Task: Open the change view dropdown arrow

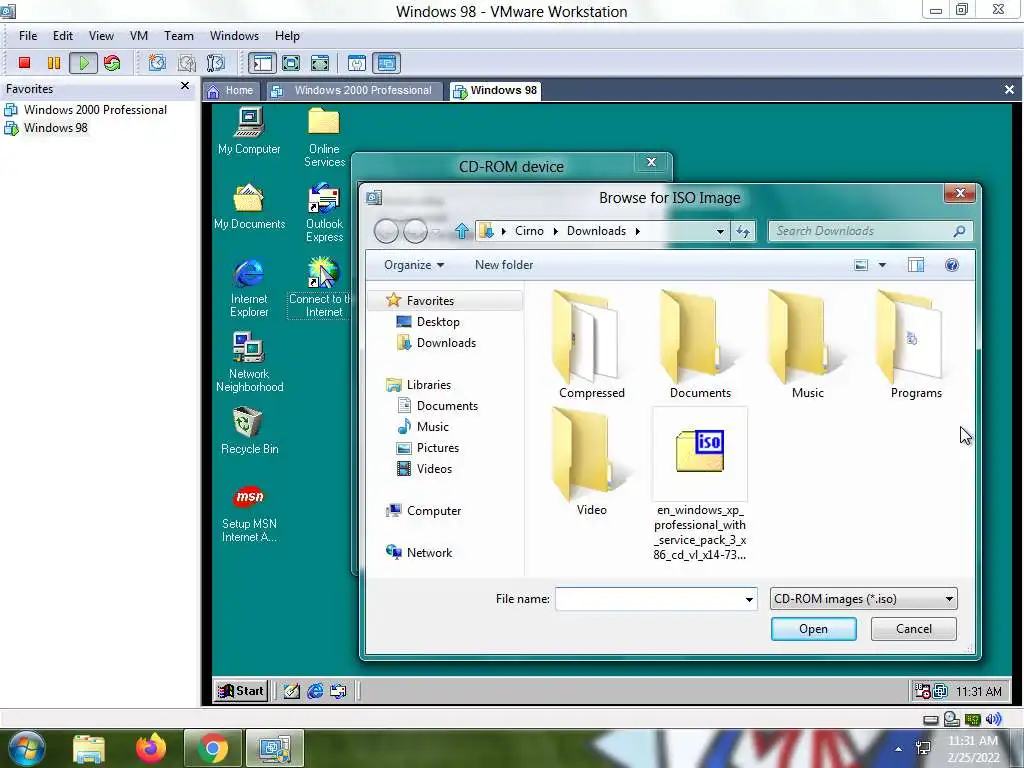Action: click(x=882, y=264)
